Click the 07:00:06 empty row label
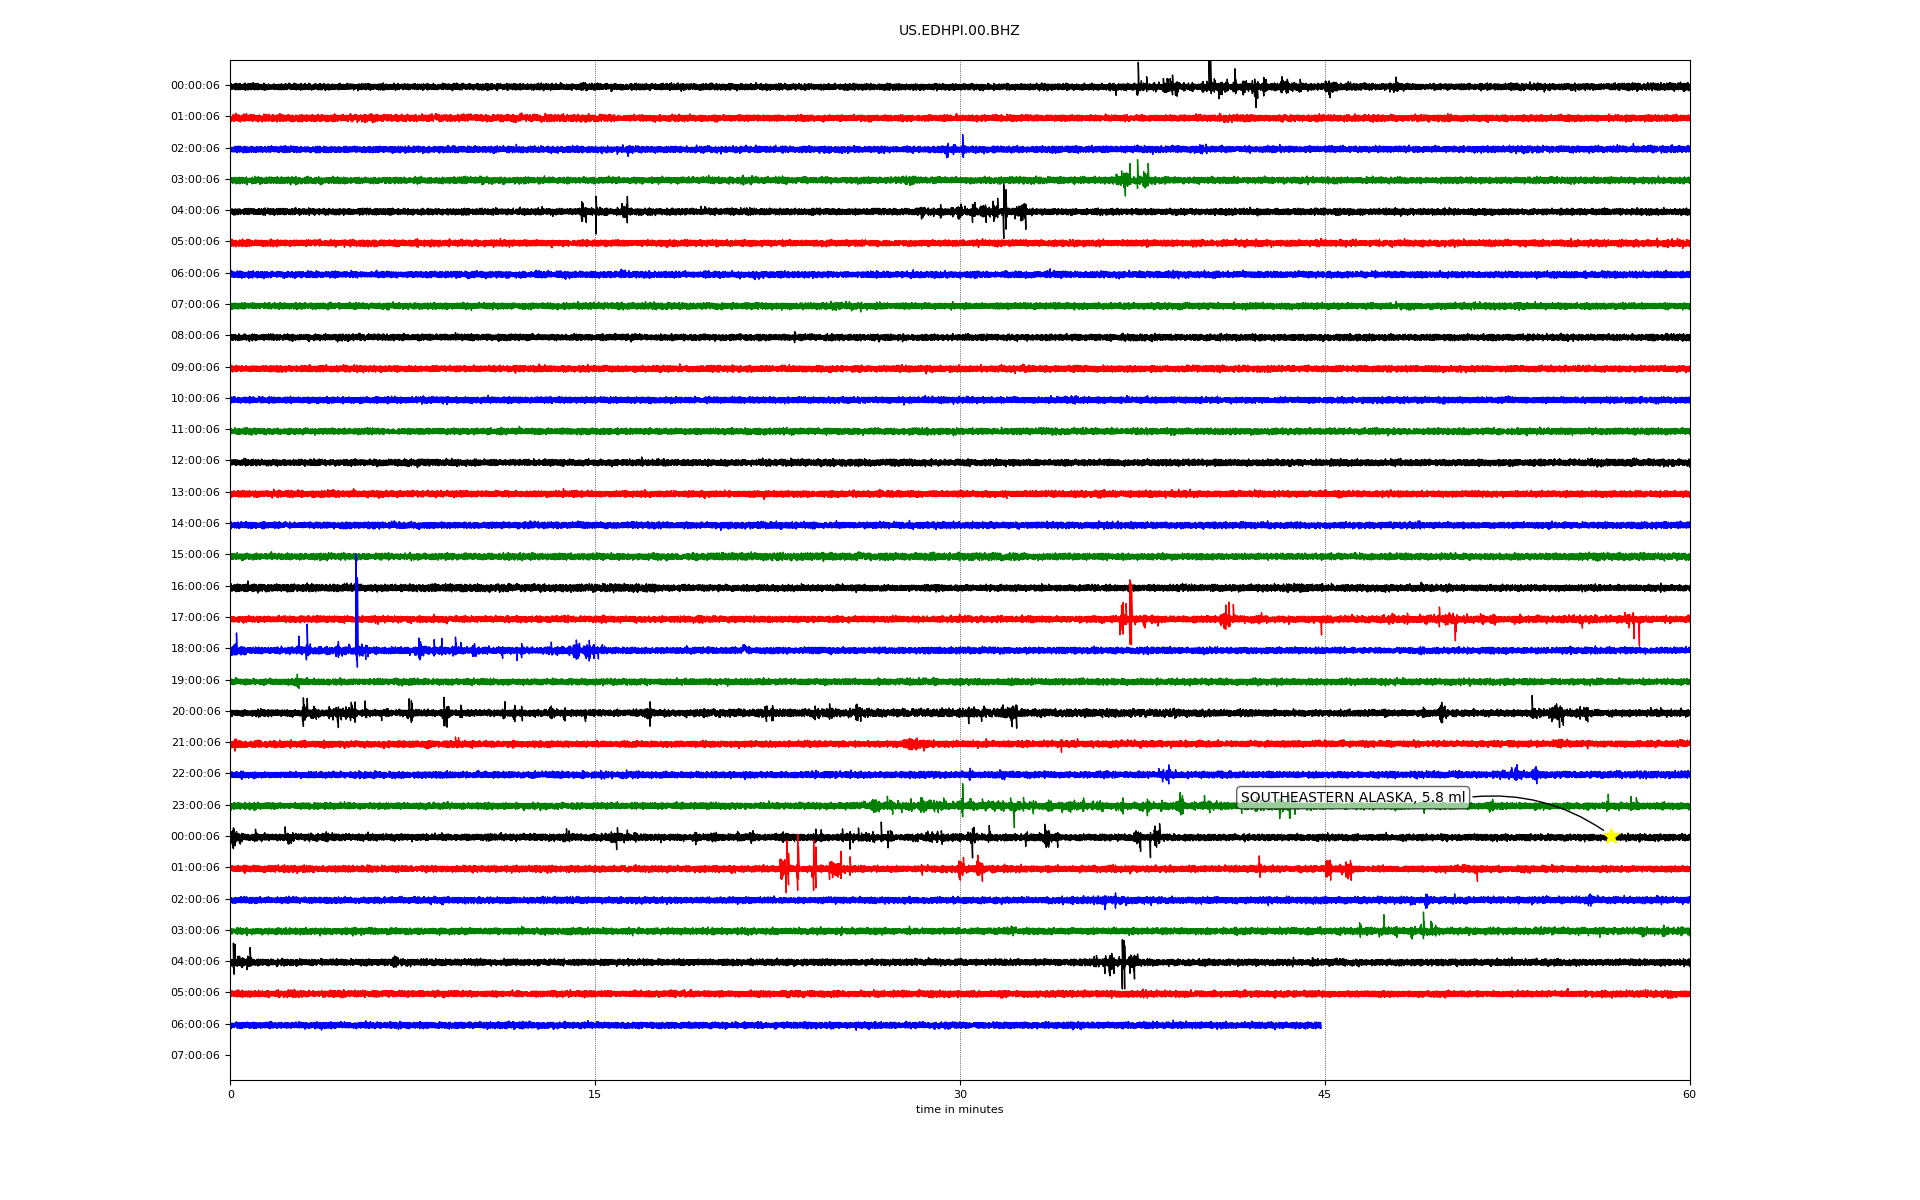Viewport: 1920px width, 1200px height. 195,1056
